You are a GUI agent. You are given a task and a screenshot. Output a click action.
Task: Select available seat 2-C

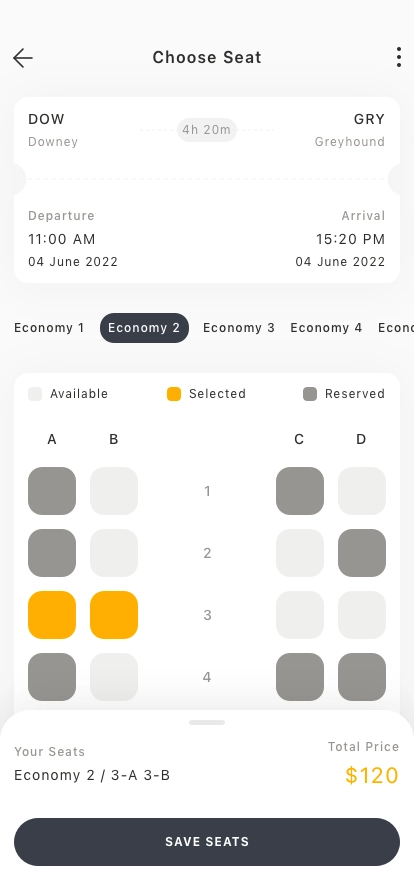coord(300,553)
